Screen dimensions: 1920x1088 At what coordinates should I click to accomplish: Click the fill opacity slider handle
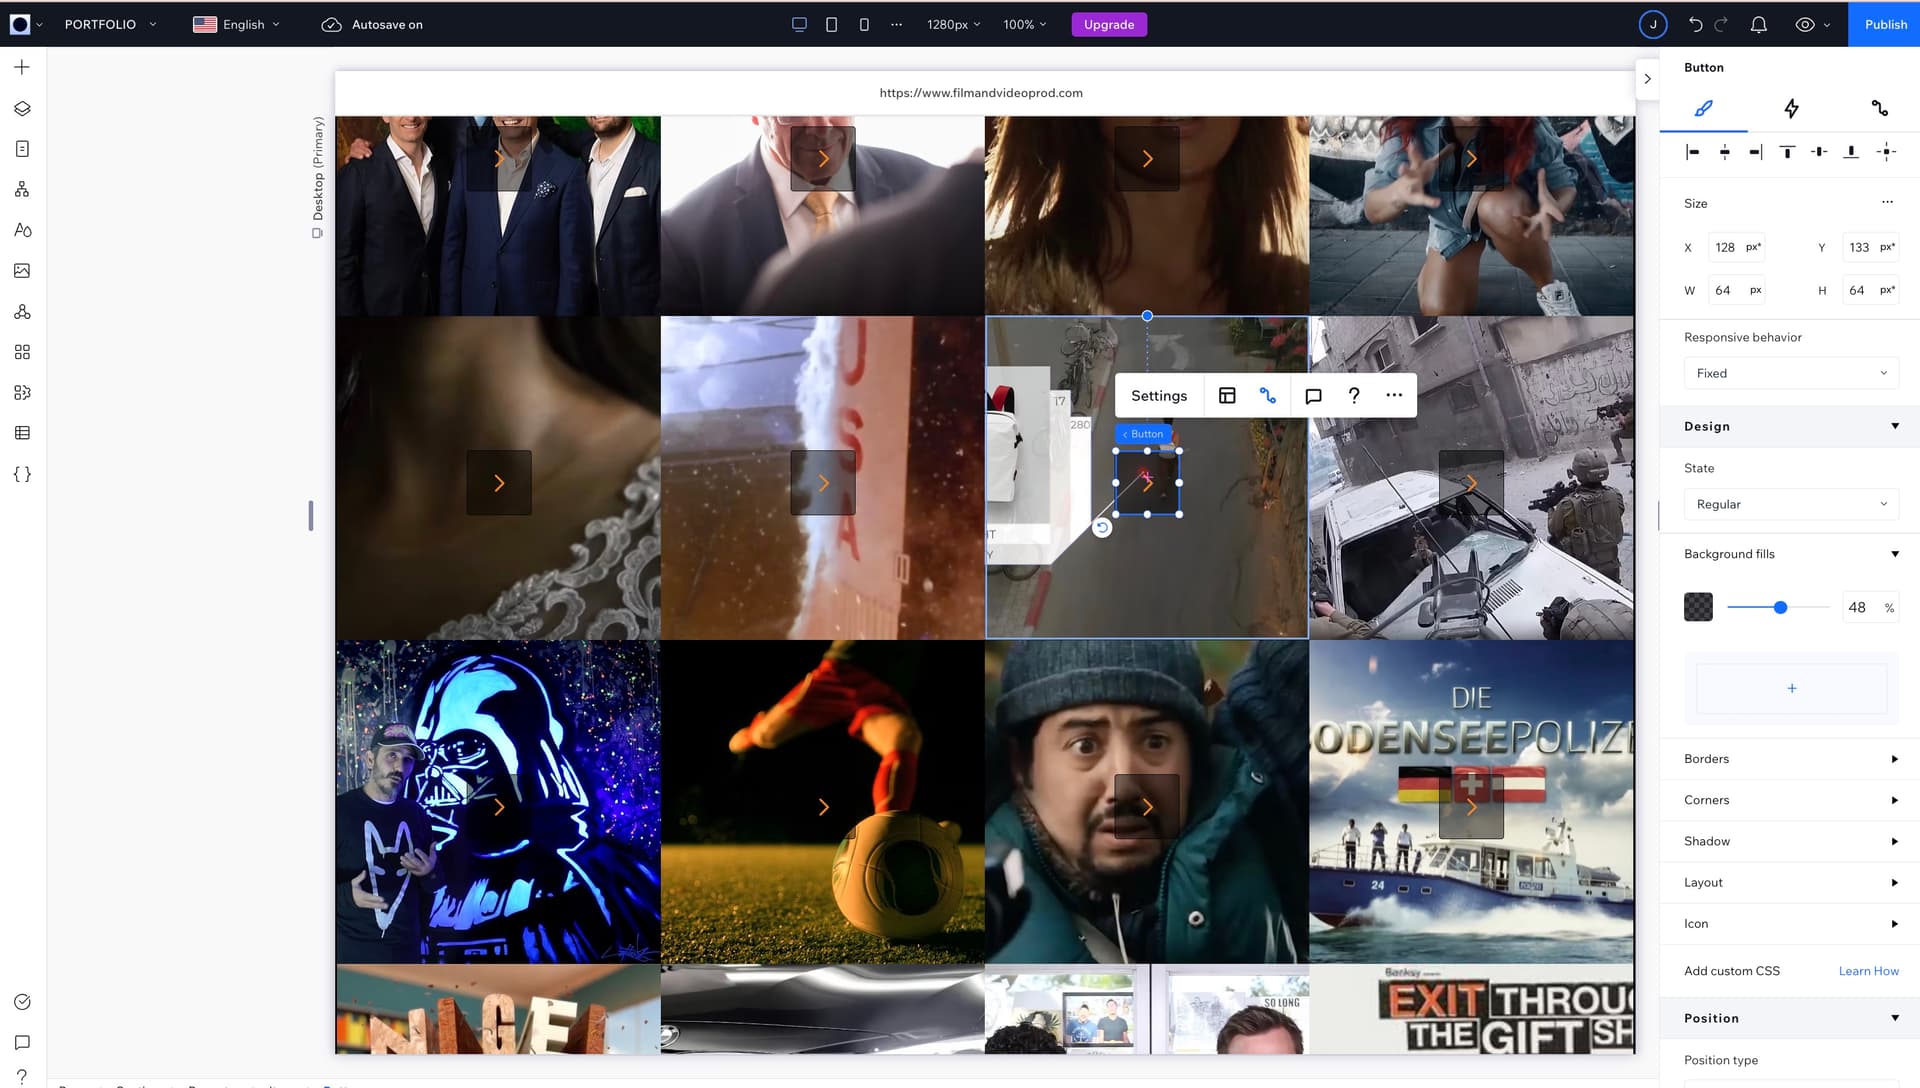click(1780, 607)
